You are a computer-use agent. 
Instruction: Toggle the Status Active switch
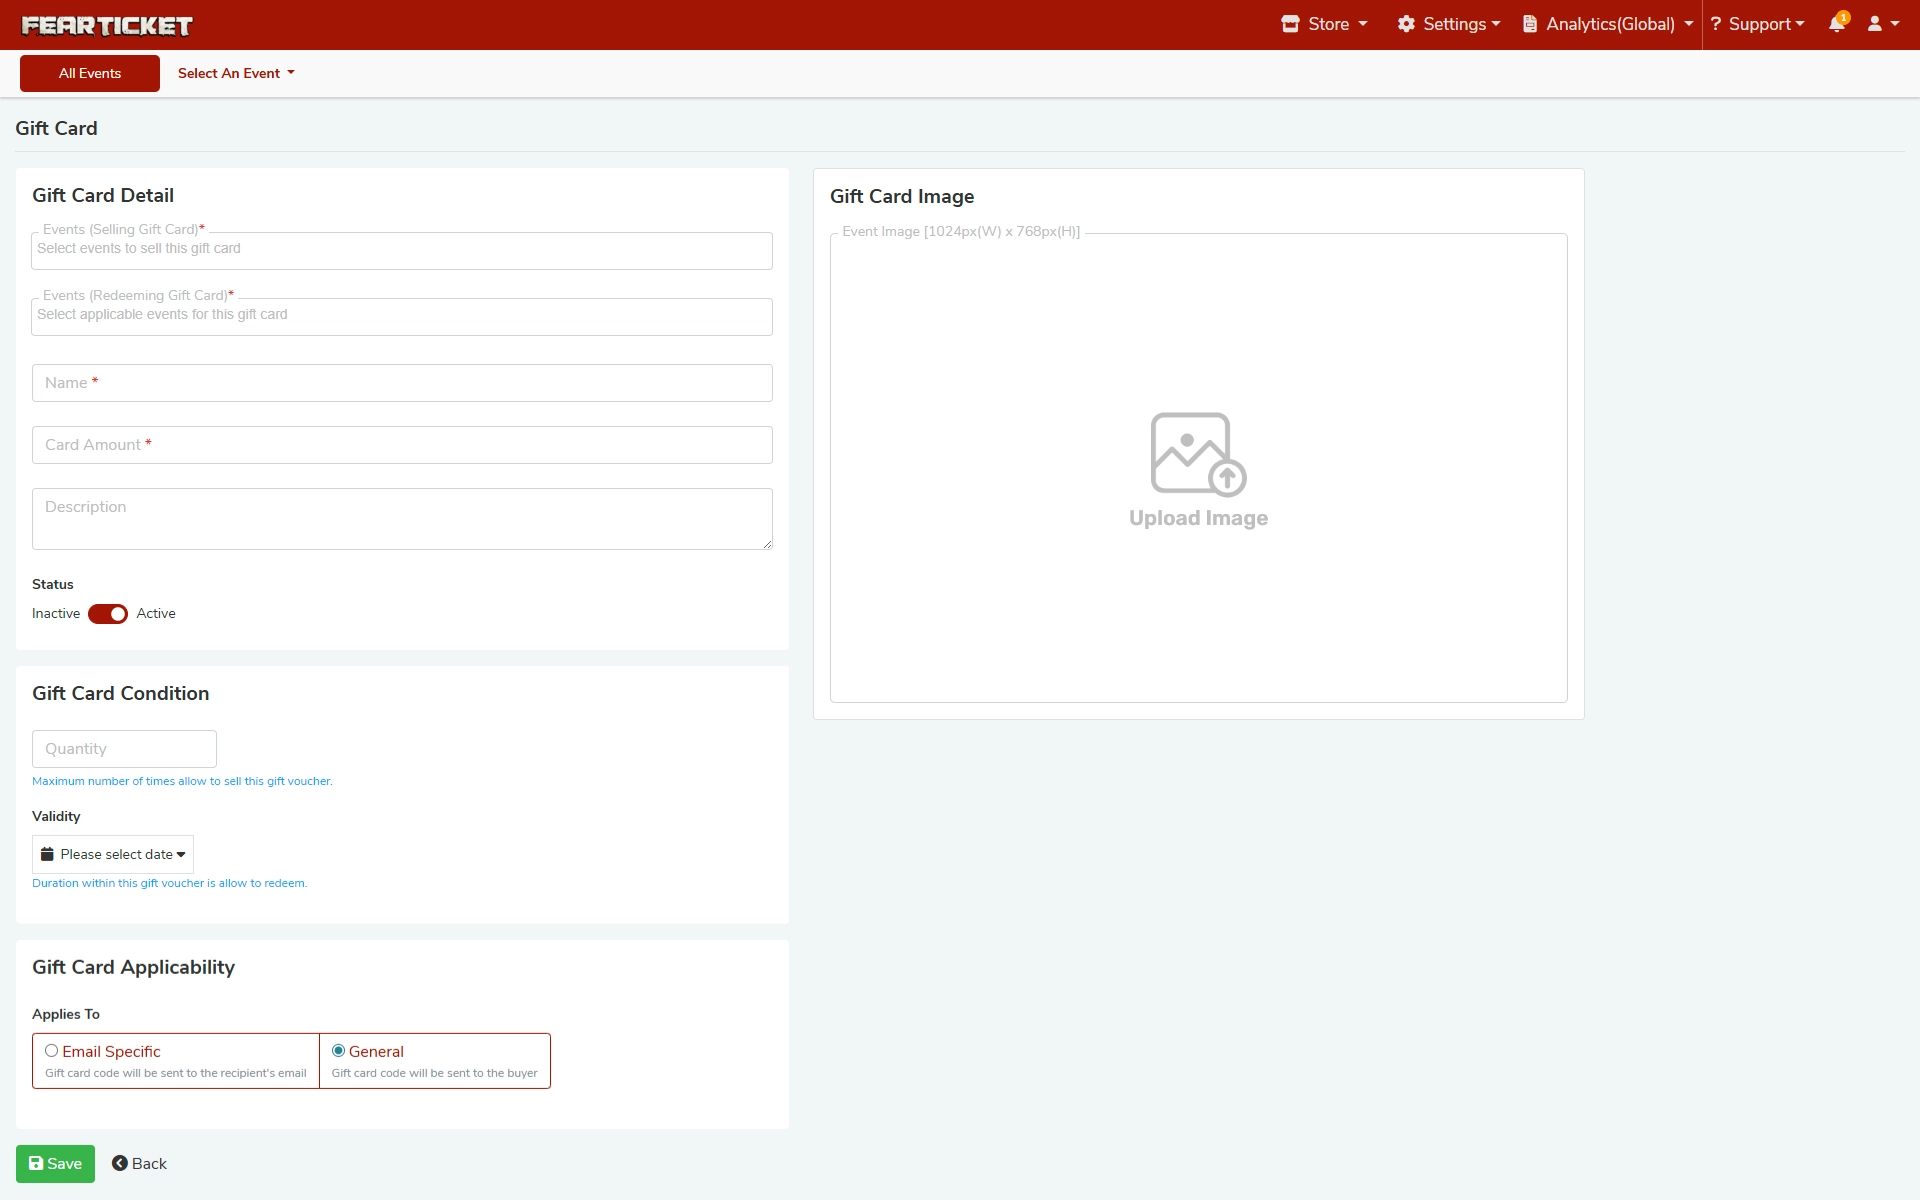pos(108,614)
